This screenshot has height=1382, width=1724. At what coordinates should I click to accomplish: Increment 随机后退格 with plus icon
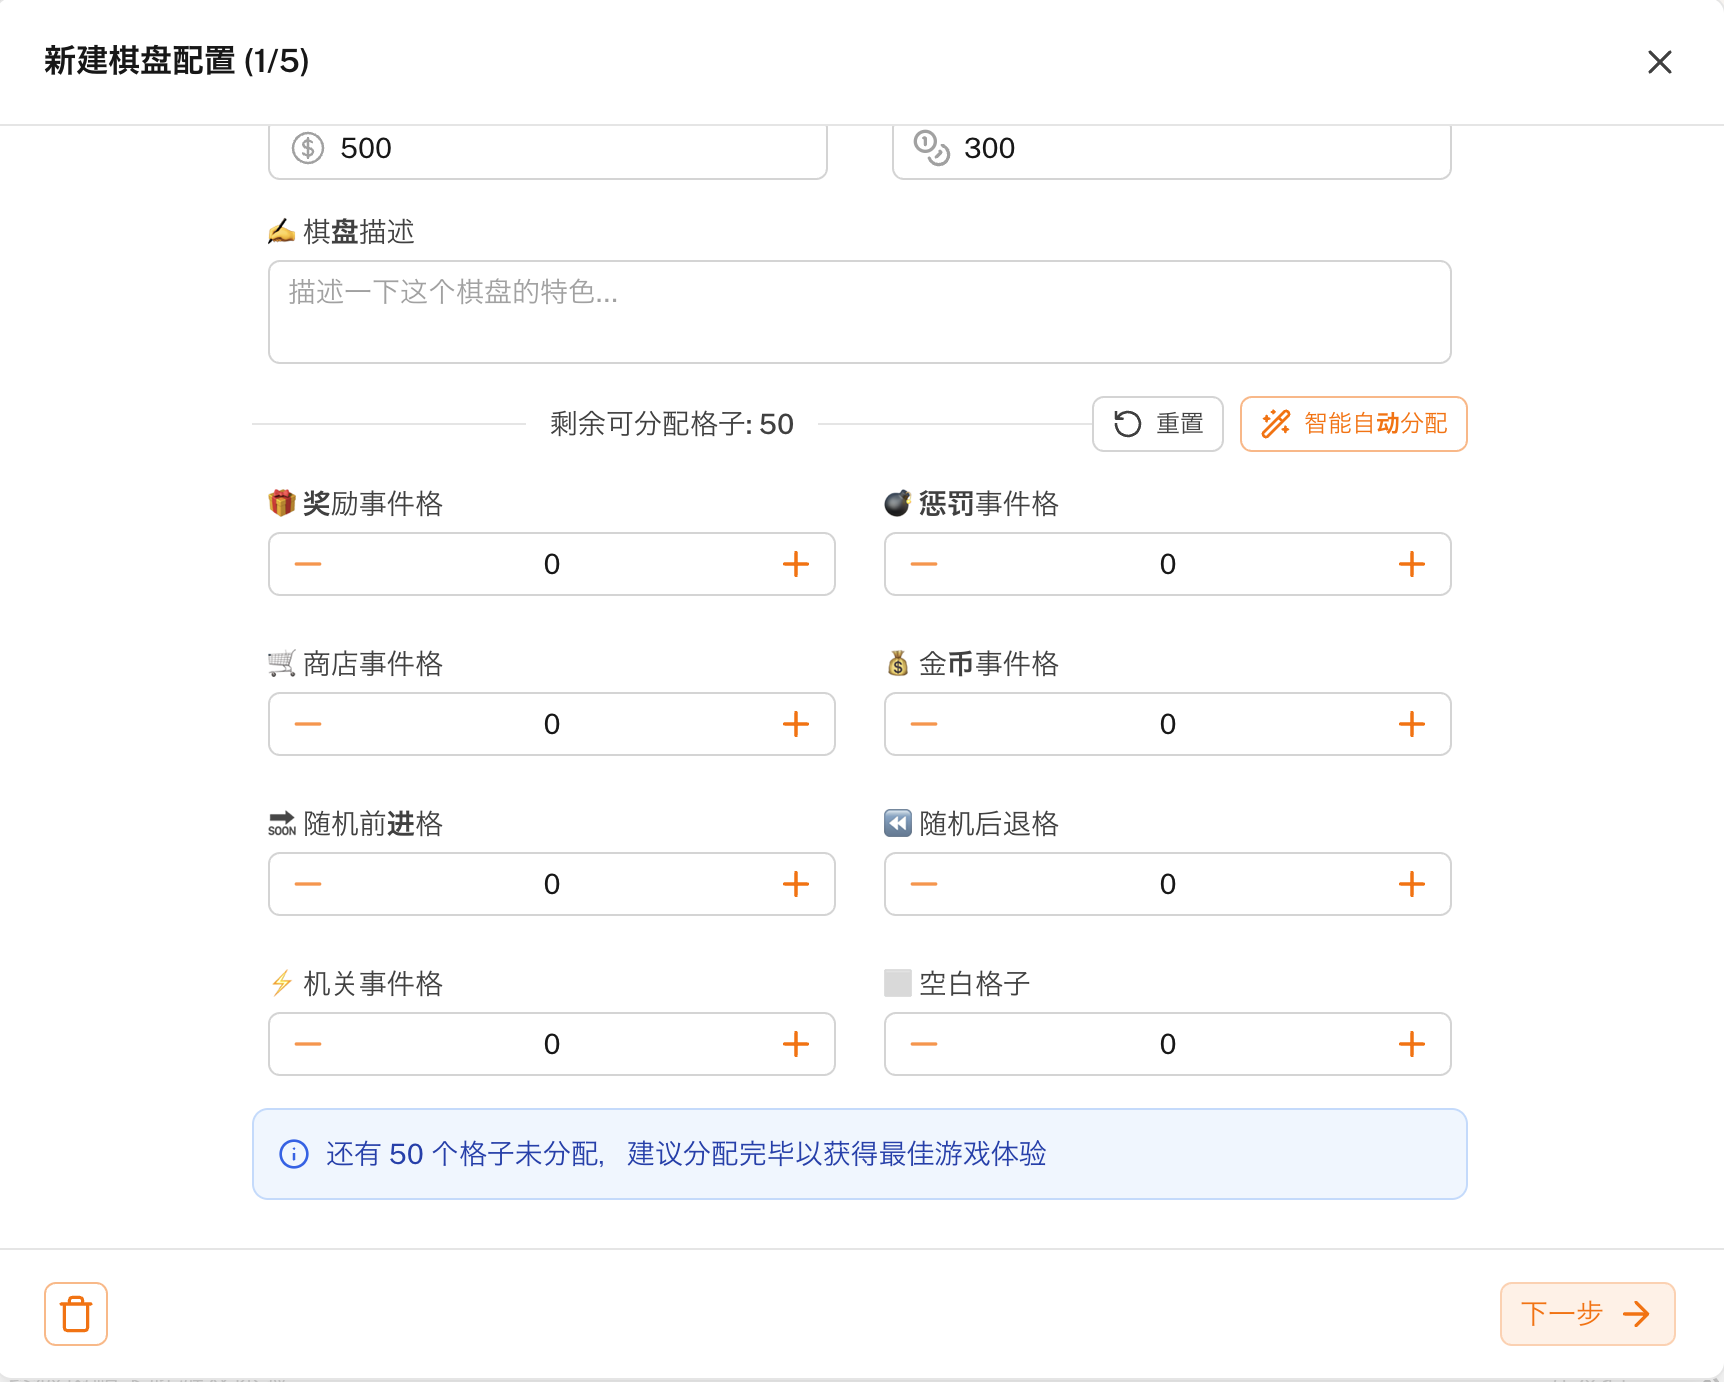1411,884
